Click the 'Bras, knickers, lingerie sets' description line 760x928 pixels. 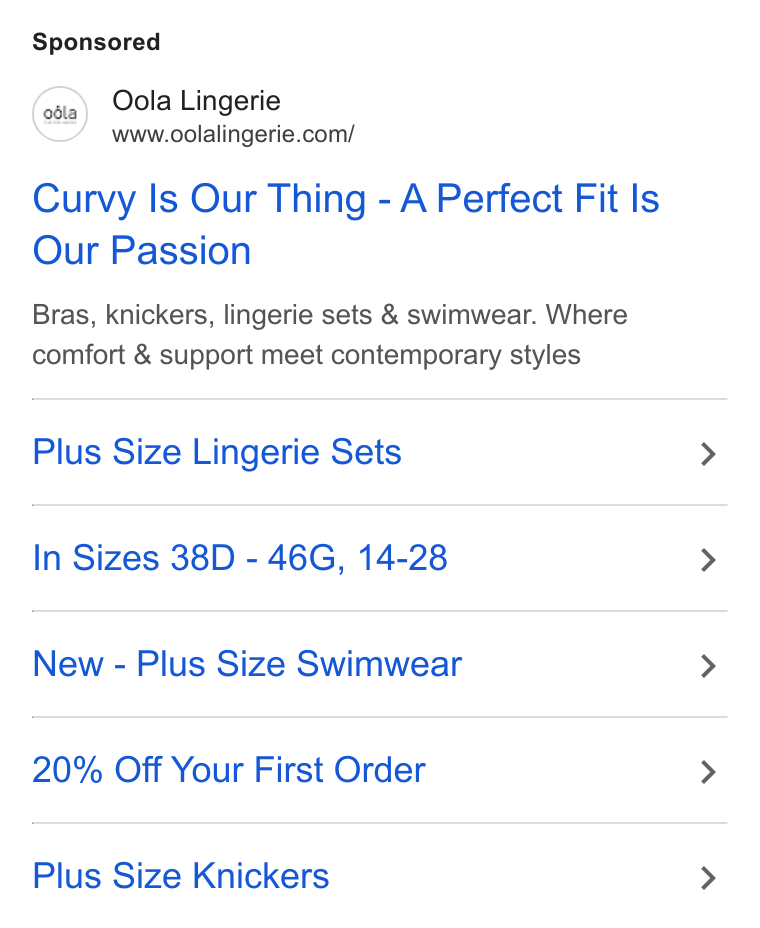click(x=330, y=315)
